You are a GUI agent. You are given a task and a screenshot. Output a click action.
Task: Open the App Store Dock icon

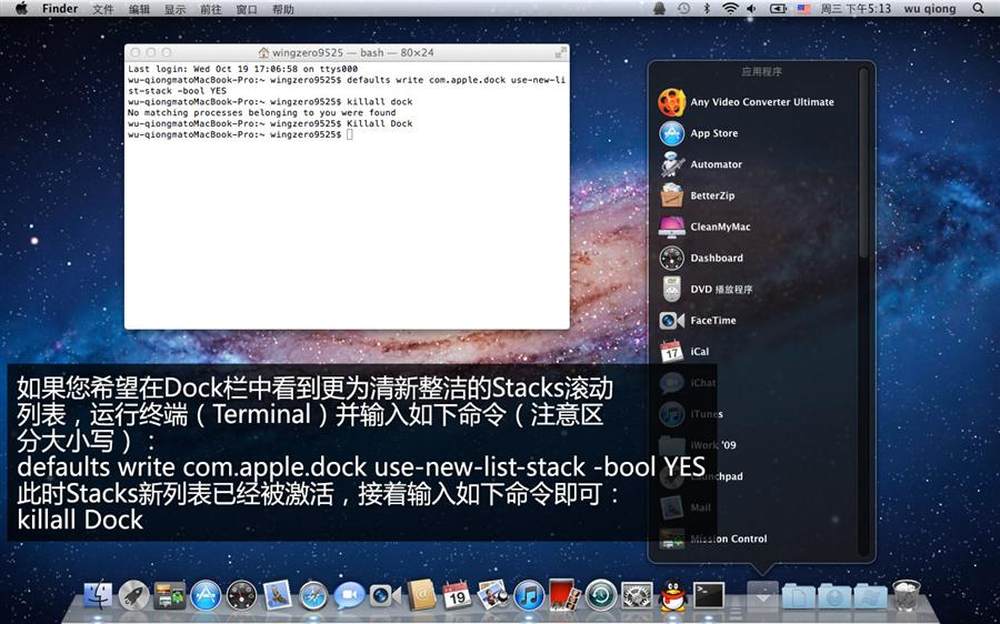(x=205, y=596)
